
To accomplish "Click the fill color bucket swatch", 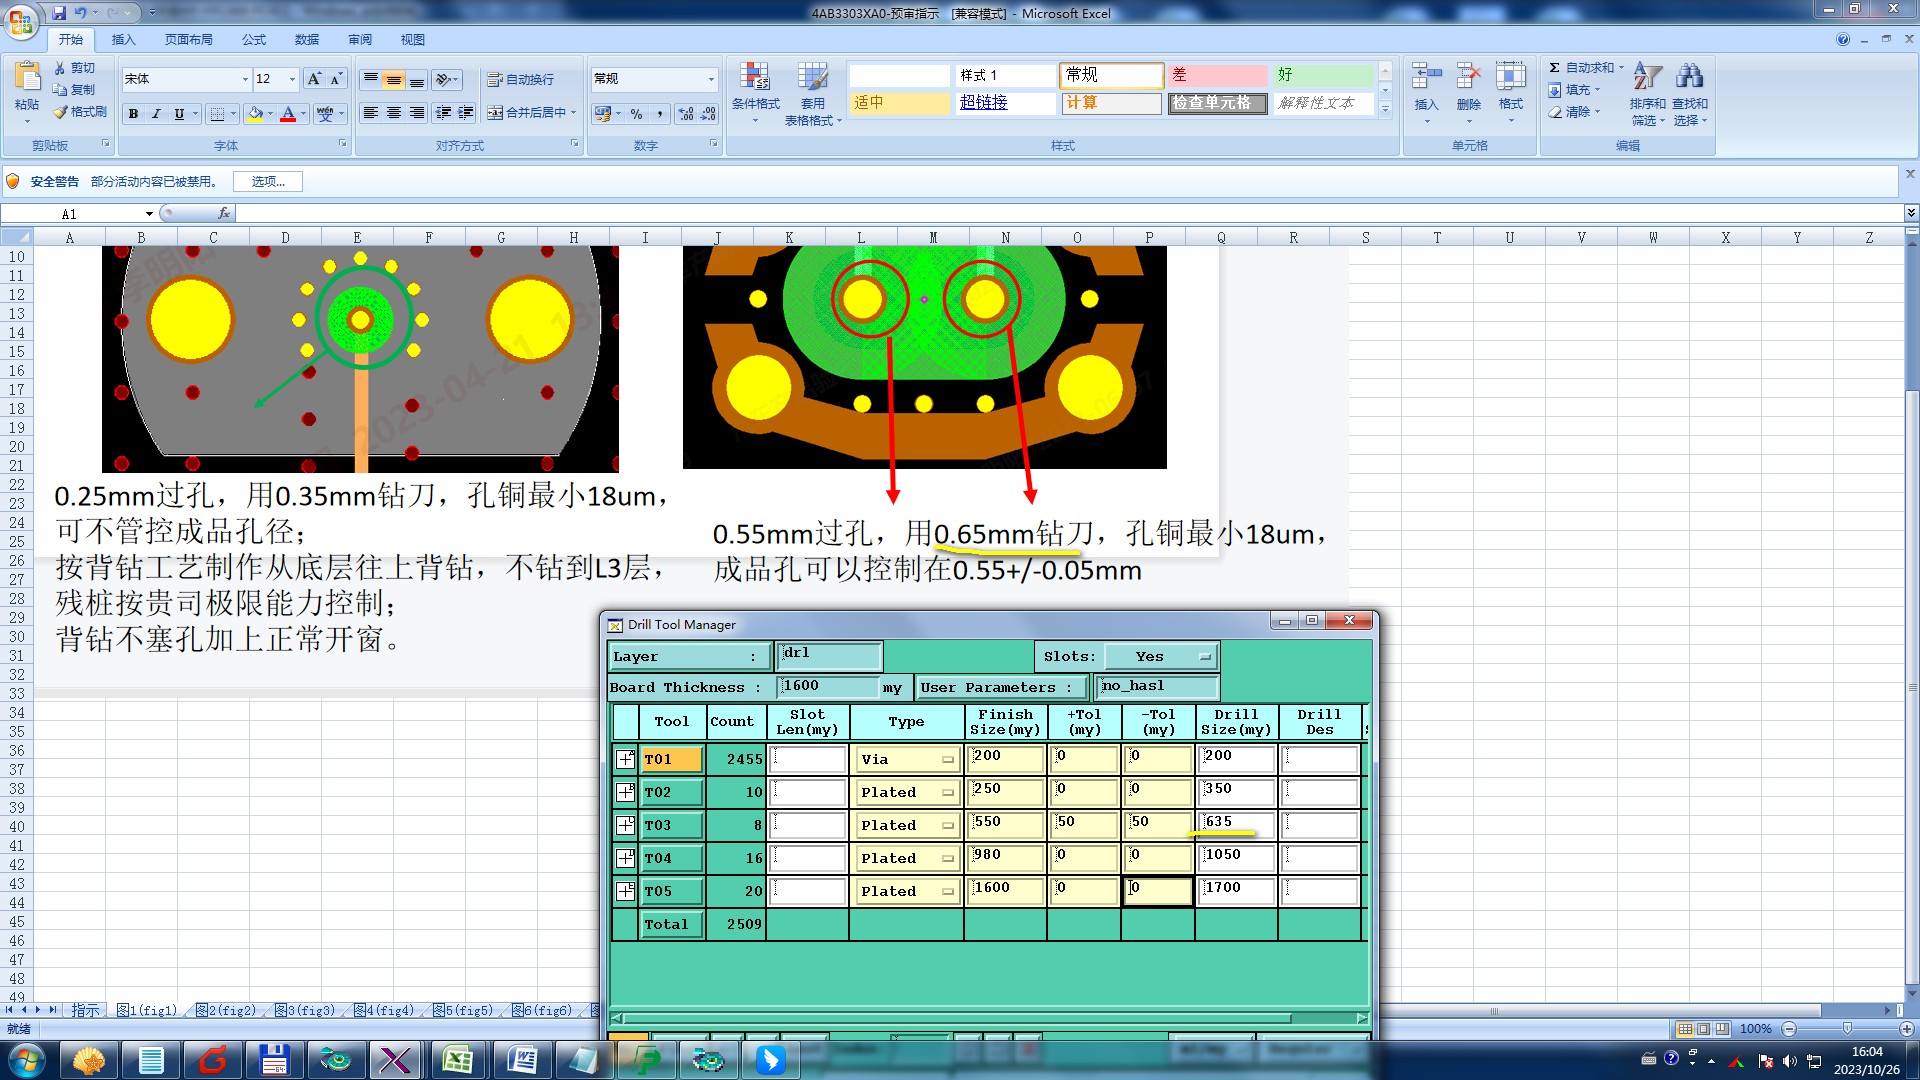I will click(x=256, y=114).
